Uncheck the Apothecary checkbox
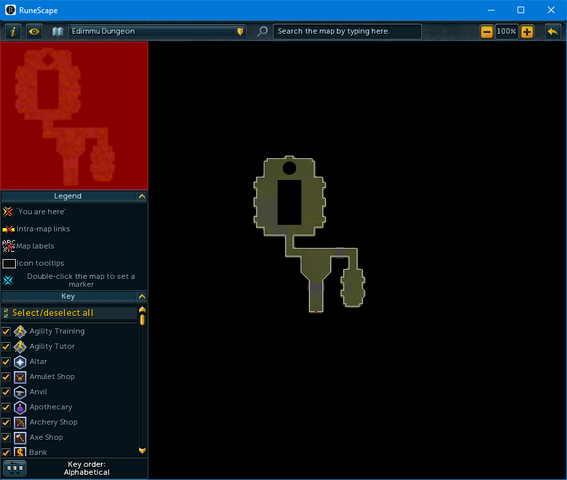The image size is (567, 480). tap(6, 407)
